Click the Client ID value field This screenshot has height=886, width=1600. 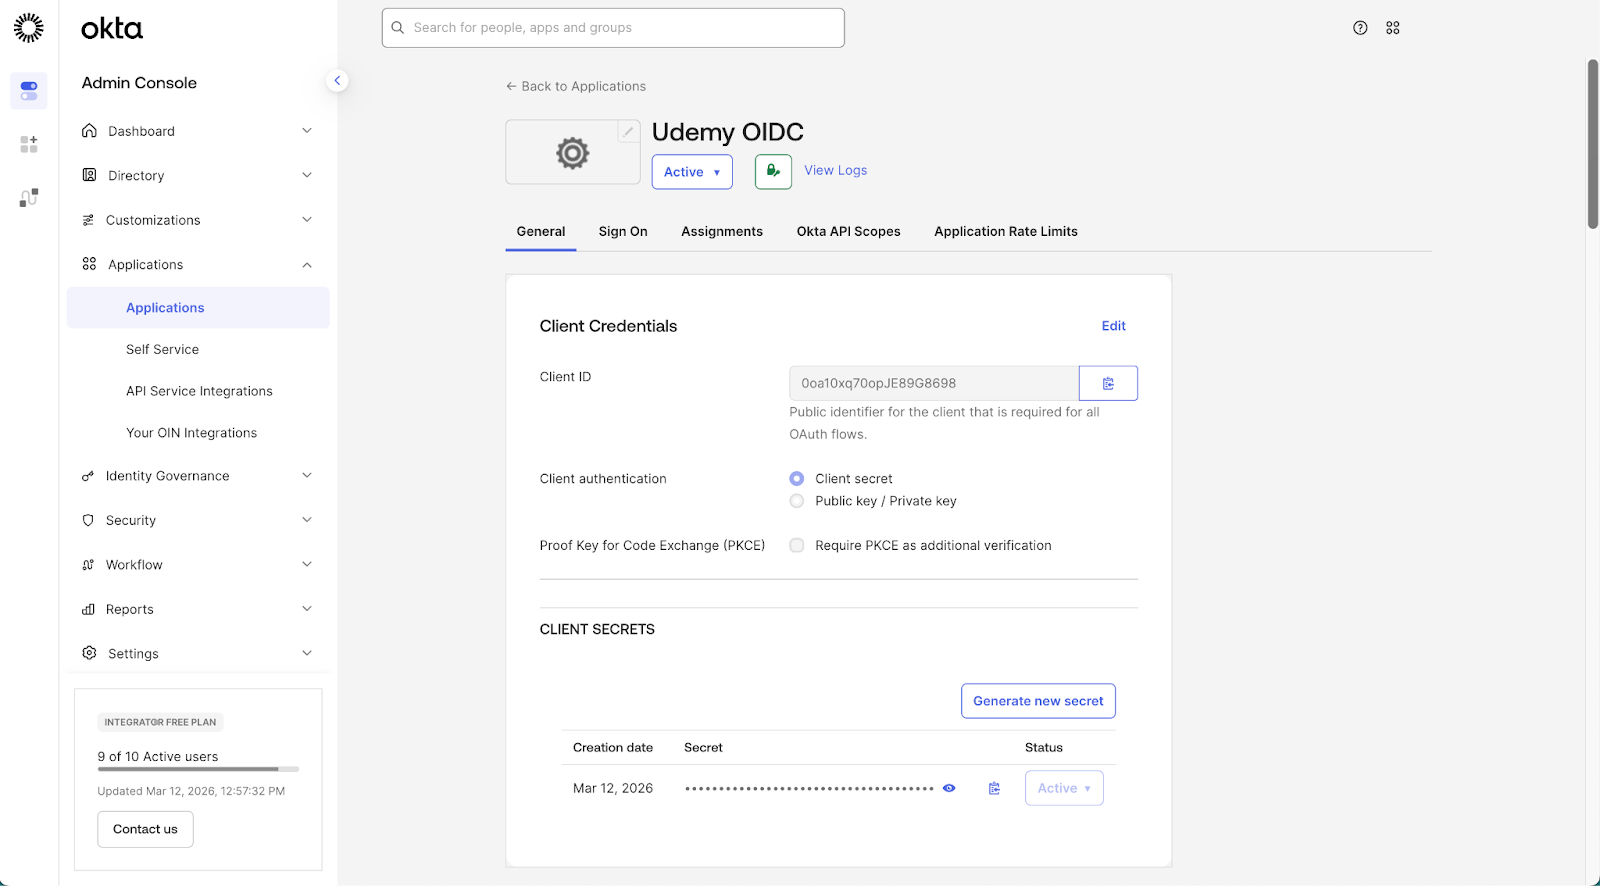934,383
